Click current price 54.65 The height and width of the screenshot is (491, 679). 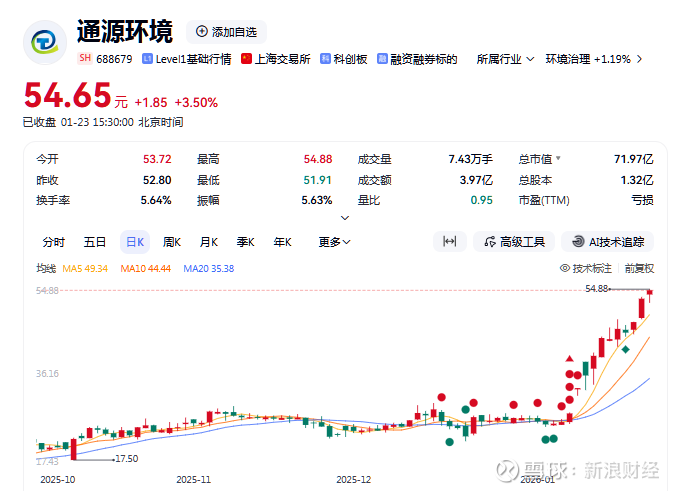pyautogui.click(x=68, y=95)
